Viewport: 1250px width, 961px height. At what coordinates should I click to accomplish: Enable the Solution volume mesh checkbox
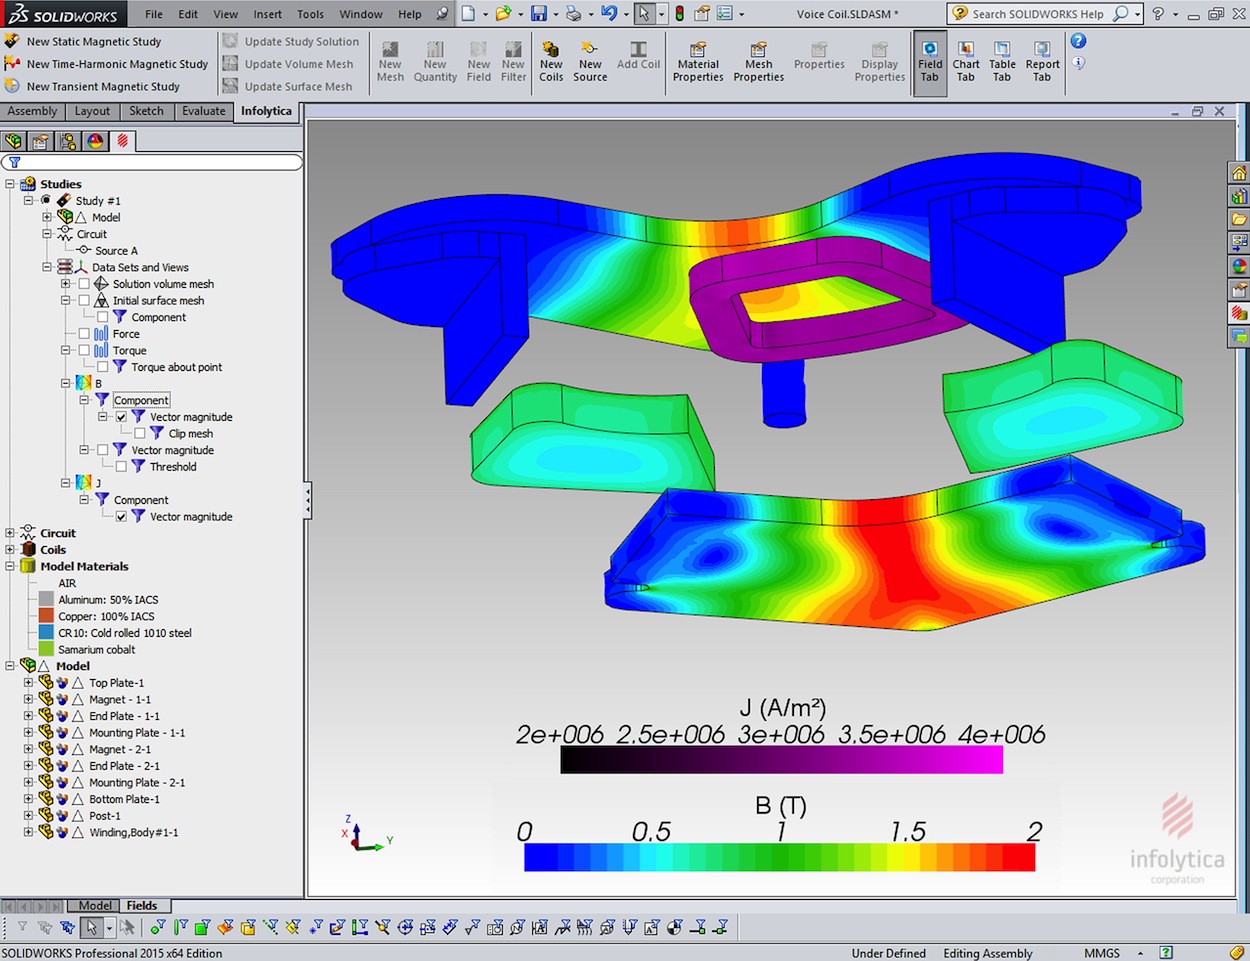(x=84, y=284)
